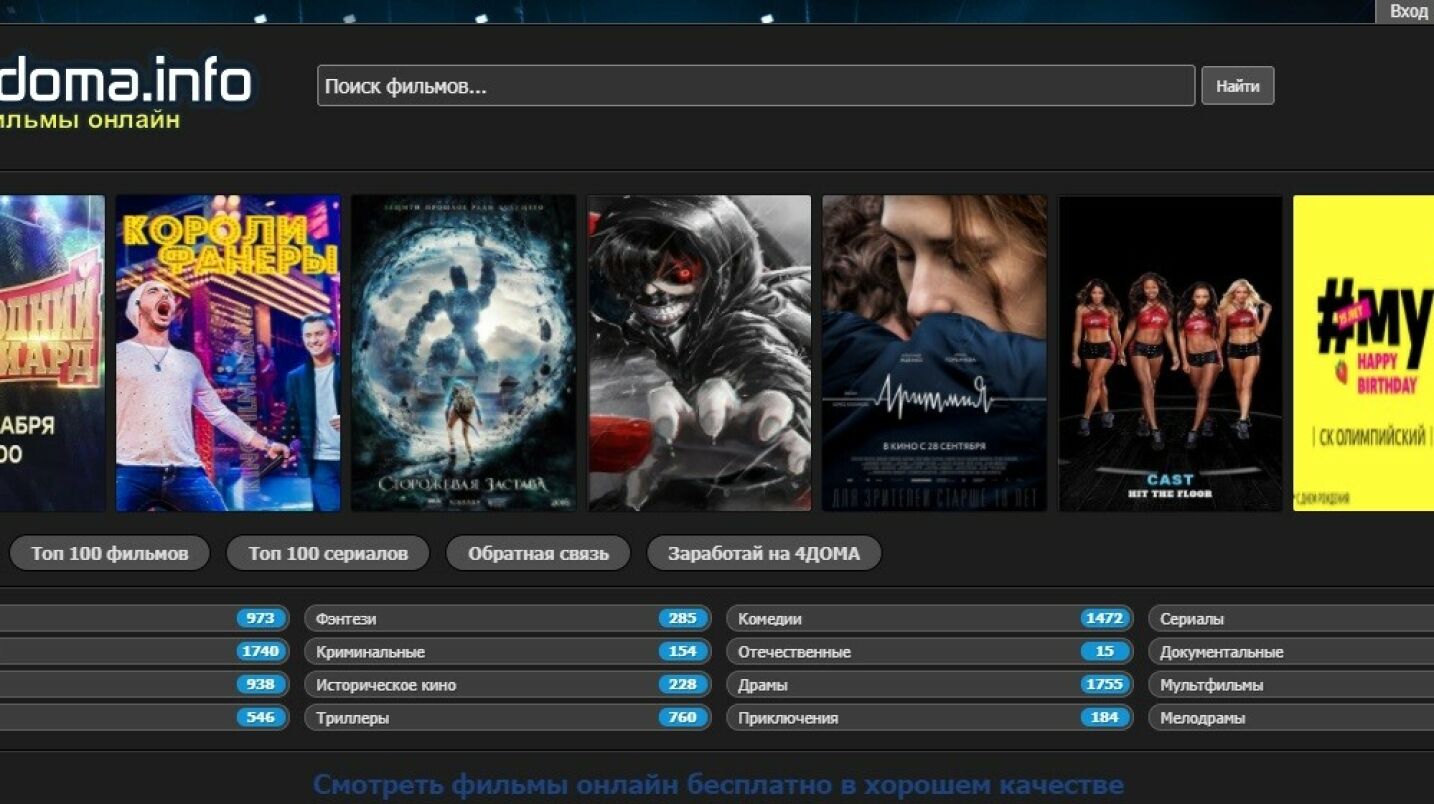The image size is (1434, 804).
Task: Choose the Аритмия movie poster
Action: click(x=934, y=353)
